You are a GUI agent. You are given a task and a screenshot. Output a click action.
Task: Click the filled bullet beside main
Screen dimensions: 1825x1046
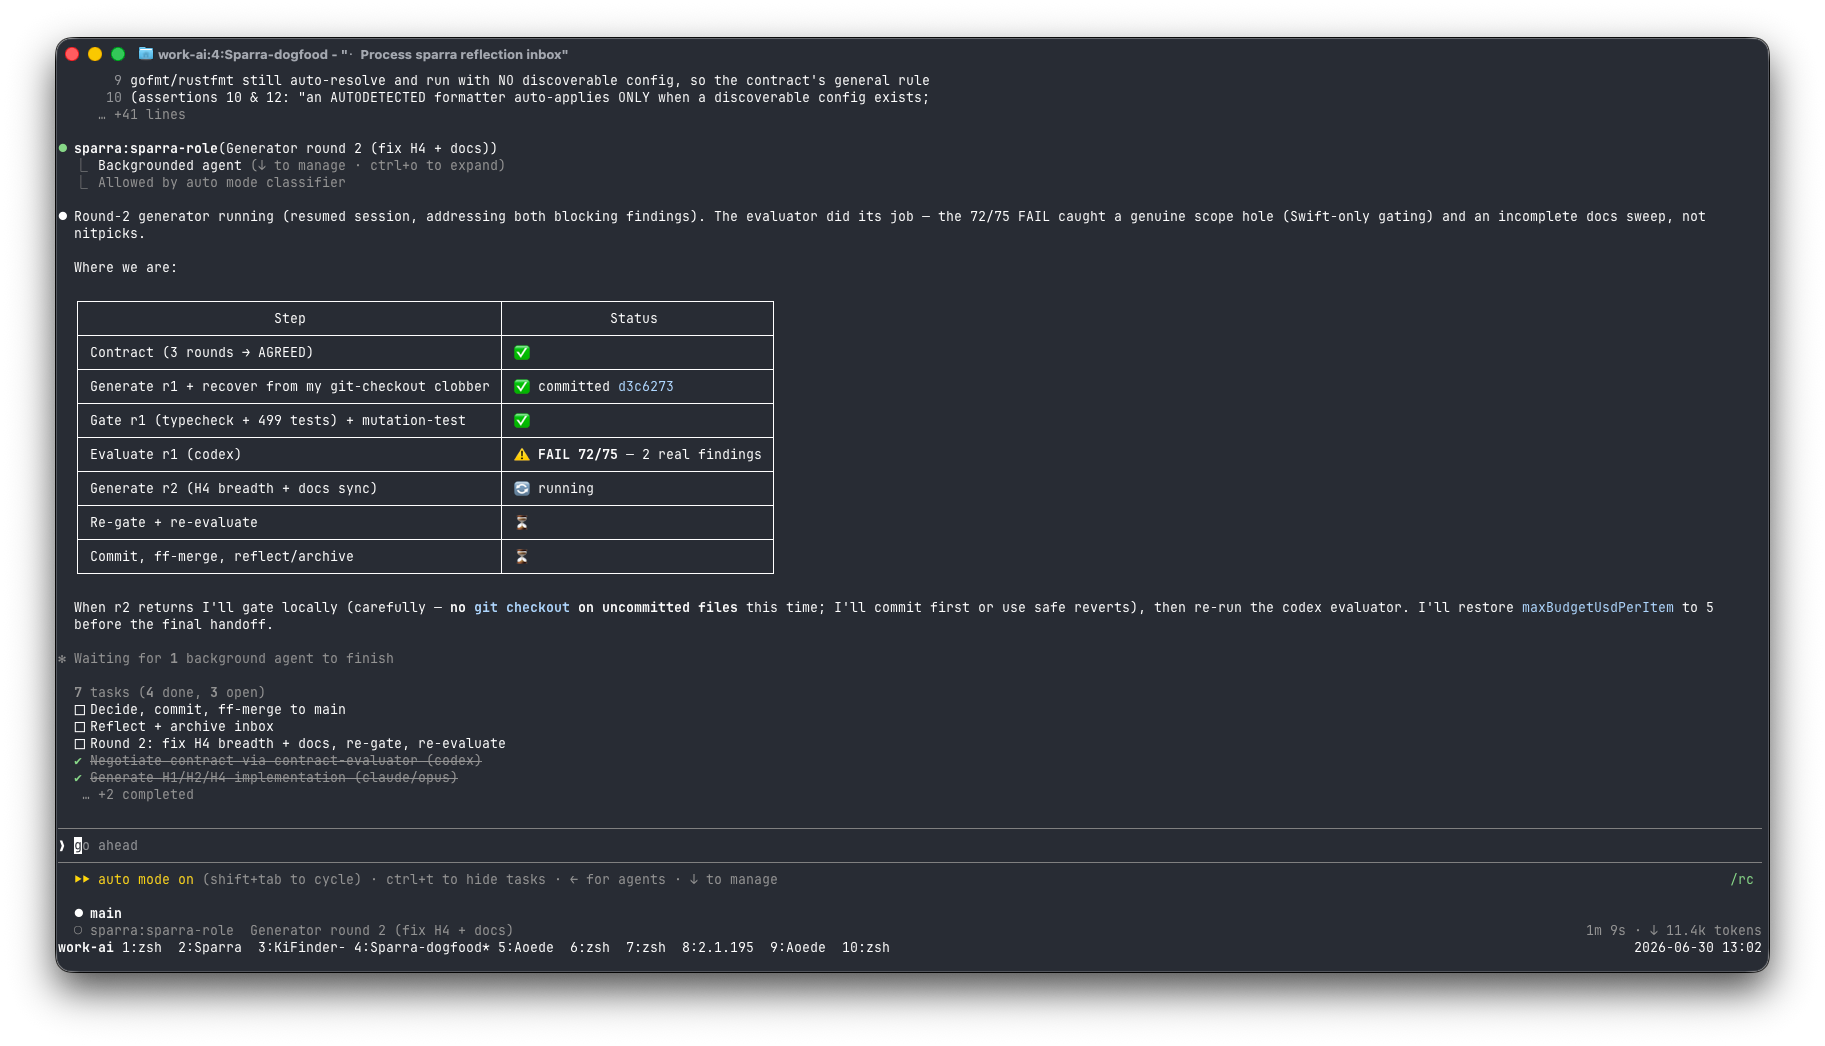[79, 913]
